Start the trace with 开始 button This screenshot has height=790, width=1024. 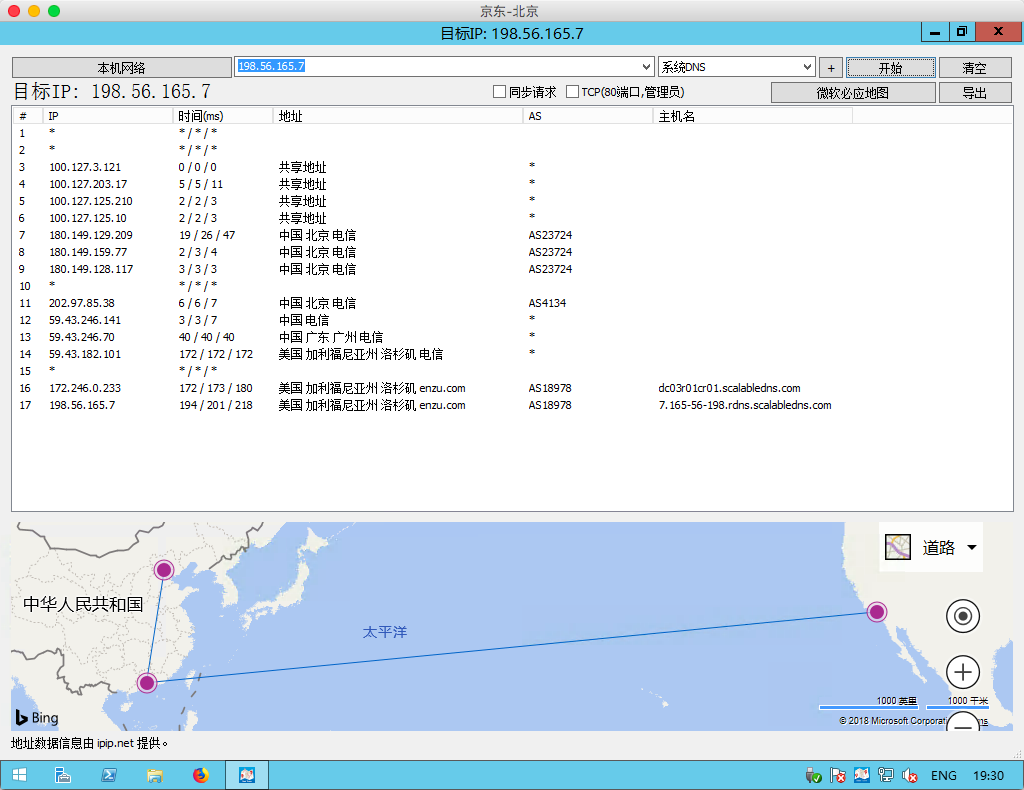click(x=891, y=67)
